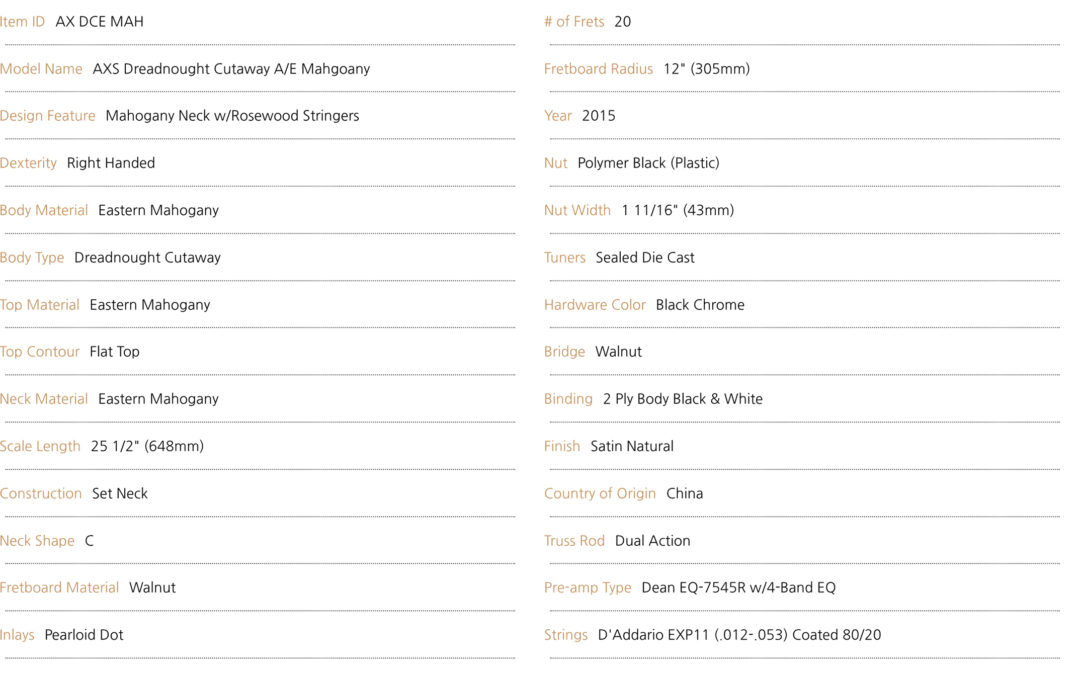Image resolution: width=1080 pixels, height=675 pixels.
Task: Click the D'Addario EXP11 strings value
Action: click(x=739, y=635)
